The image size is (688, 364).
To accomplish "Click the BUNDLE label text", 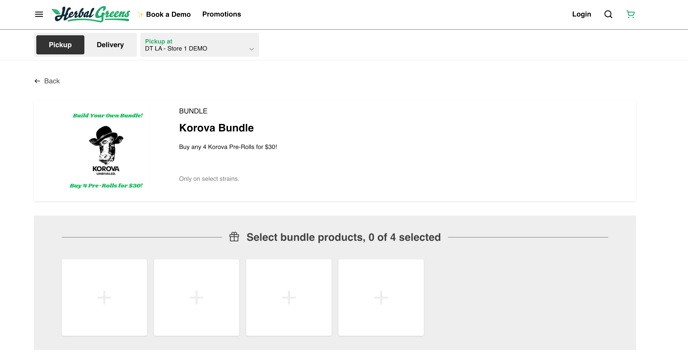I will (x=193, y=111).
